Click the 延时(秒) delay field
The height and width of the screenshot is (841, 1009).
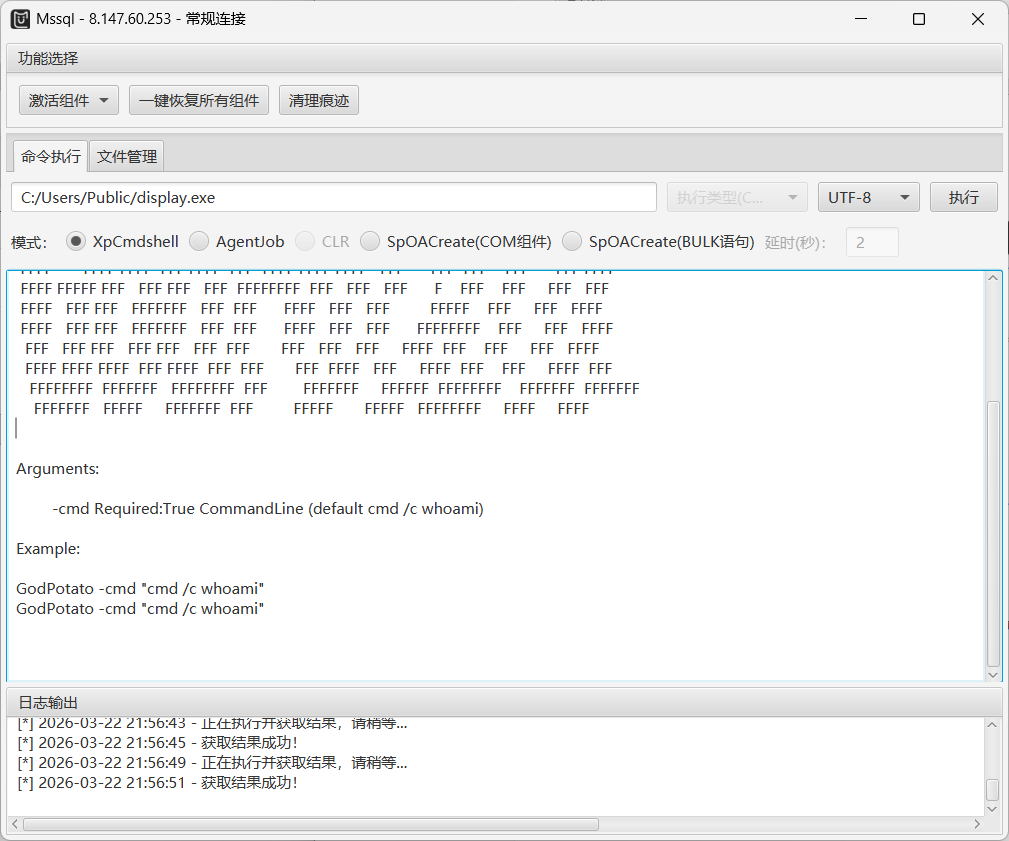point(872,242)
